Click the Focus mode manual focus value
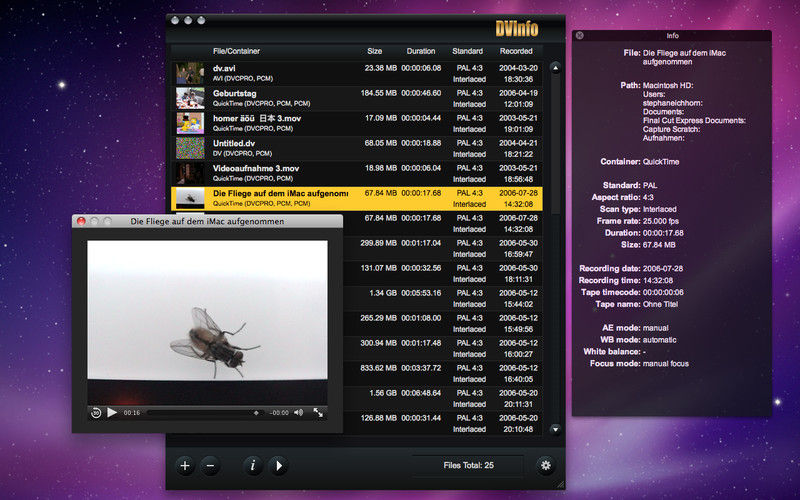Image resolution: width=800 pixels, height=500 pixels. click(x=666, y=364)
